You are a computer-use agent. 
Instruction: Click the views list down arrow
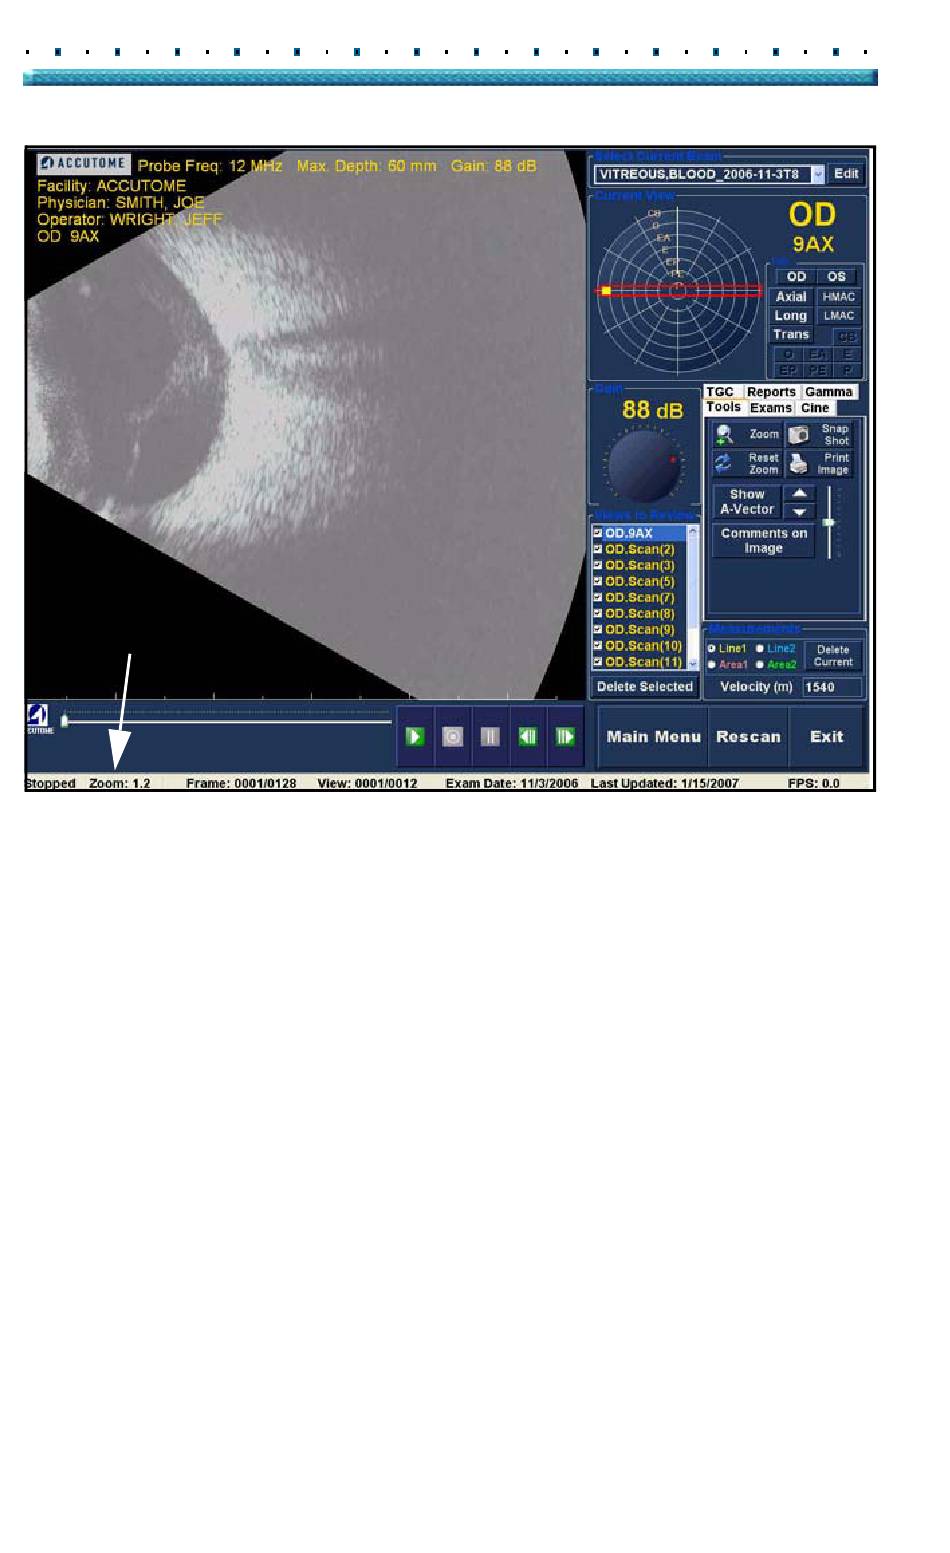(692, 663)
